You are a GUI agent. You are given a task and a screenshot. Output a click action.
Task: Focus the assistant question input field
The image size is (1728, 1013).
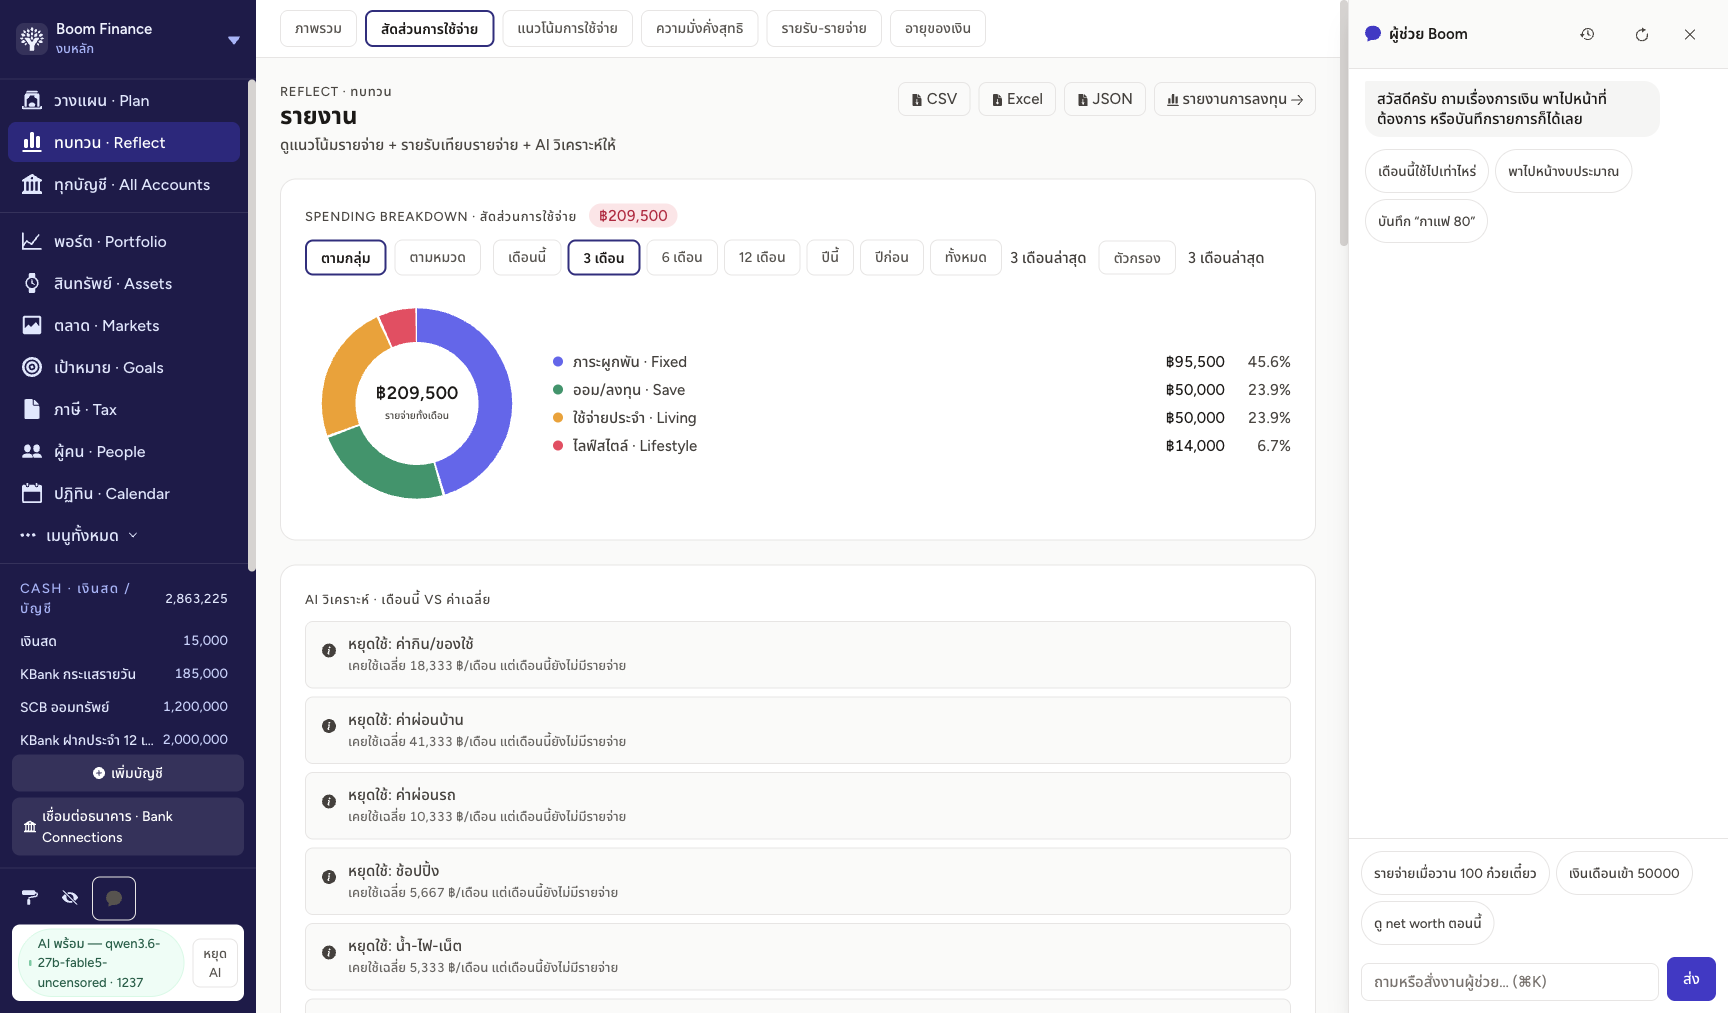click(1510, 981)
